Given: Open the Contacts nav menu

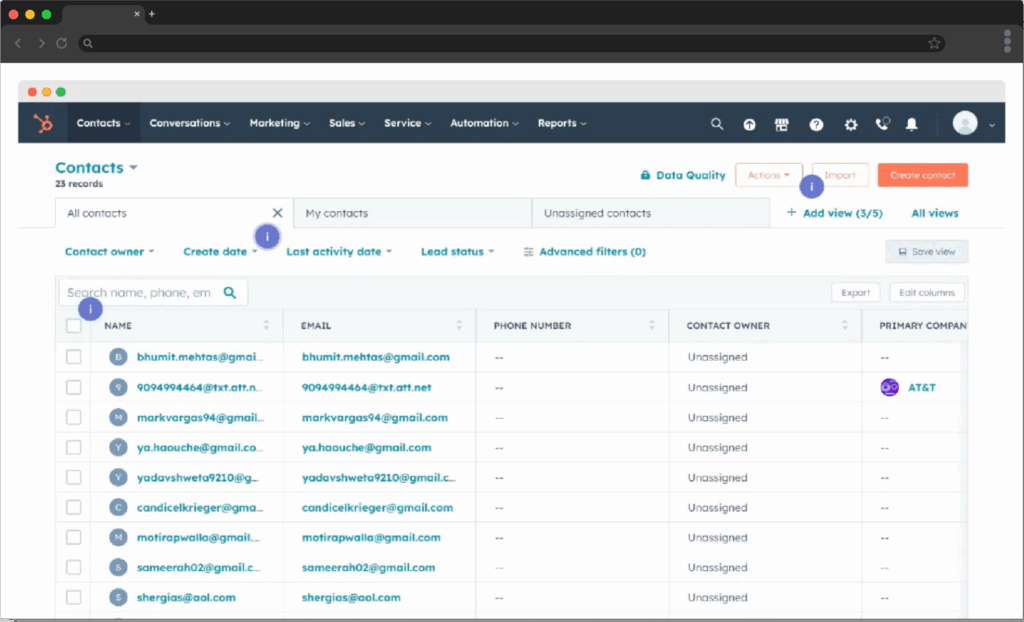Looking at the screenshot, I should [x=103, y=123].
